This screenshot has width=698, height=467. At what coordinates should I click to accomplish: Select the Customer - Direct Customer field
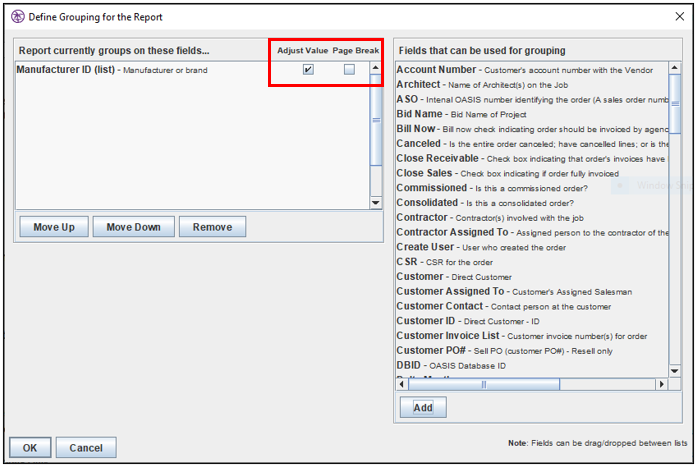tap(532, 276)
